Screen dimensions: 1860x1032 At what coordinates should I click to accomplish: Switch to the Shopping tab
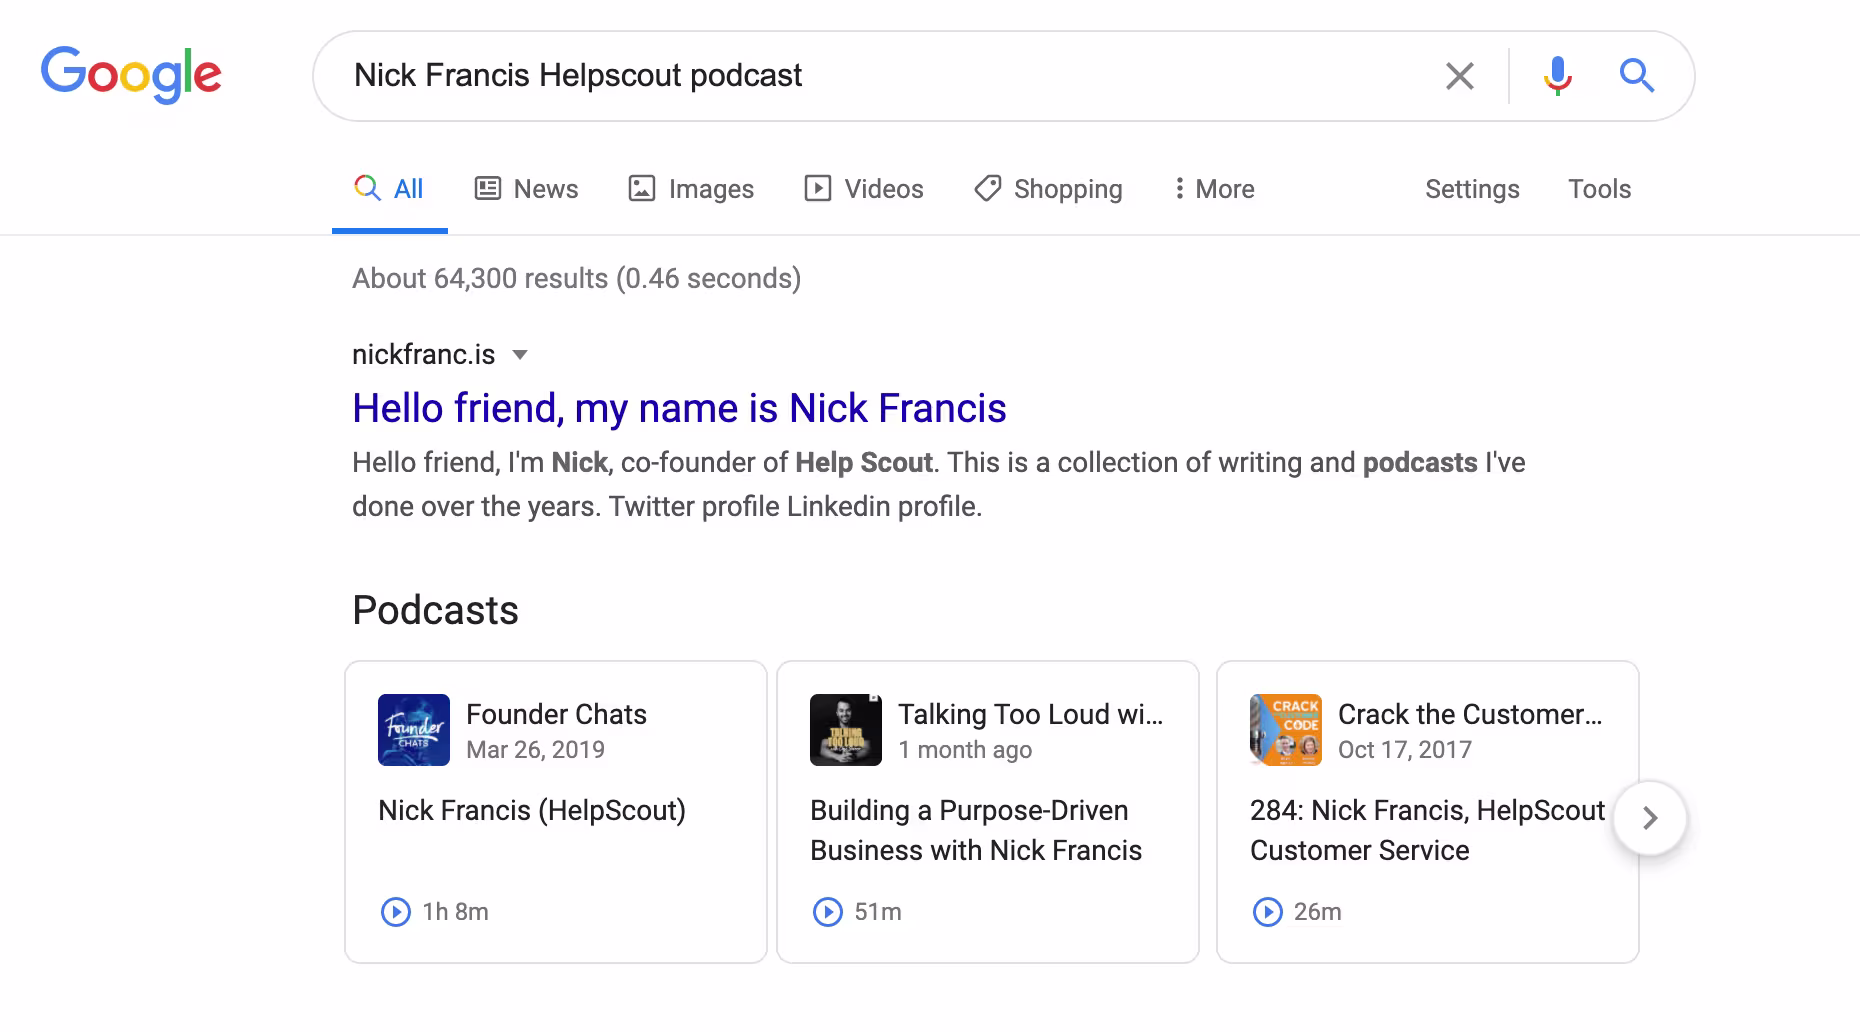click(1048, 189)
